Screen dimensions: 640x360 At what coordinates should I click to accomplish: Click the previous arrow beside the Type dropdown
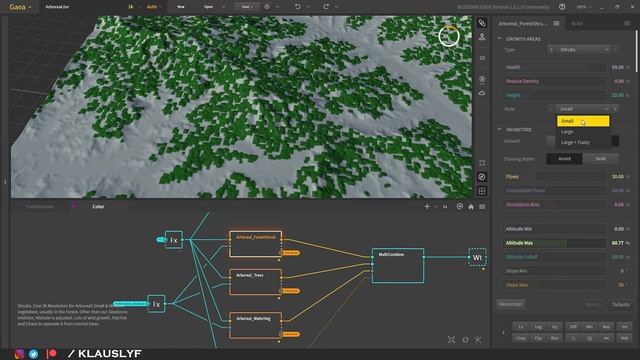pyautogui.click(x=551, y=50)
